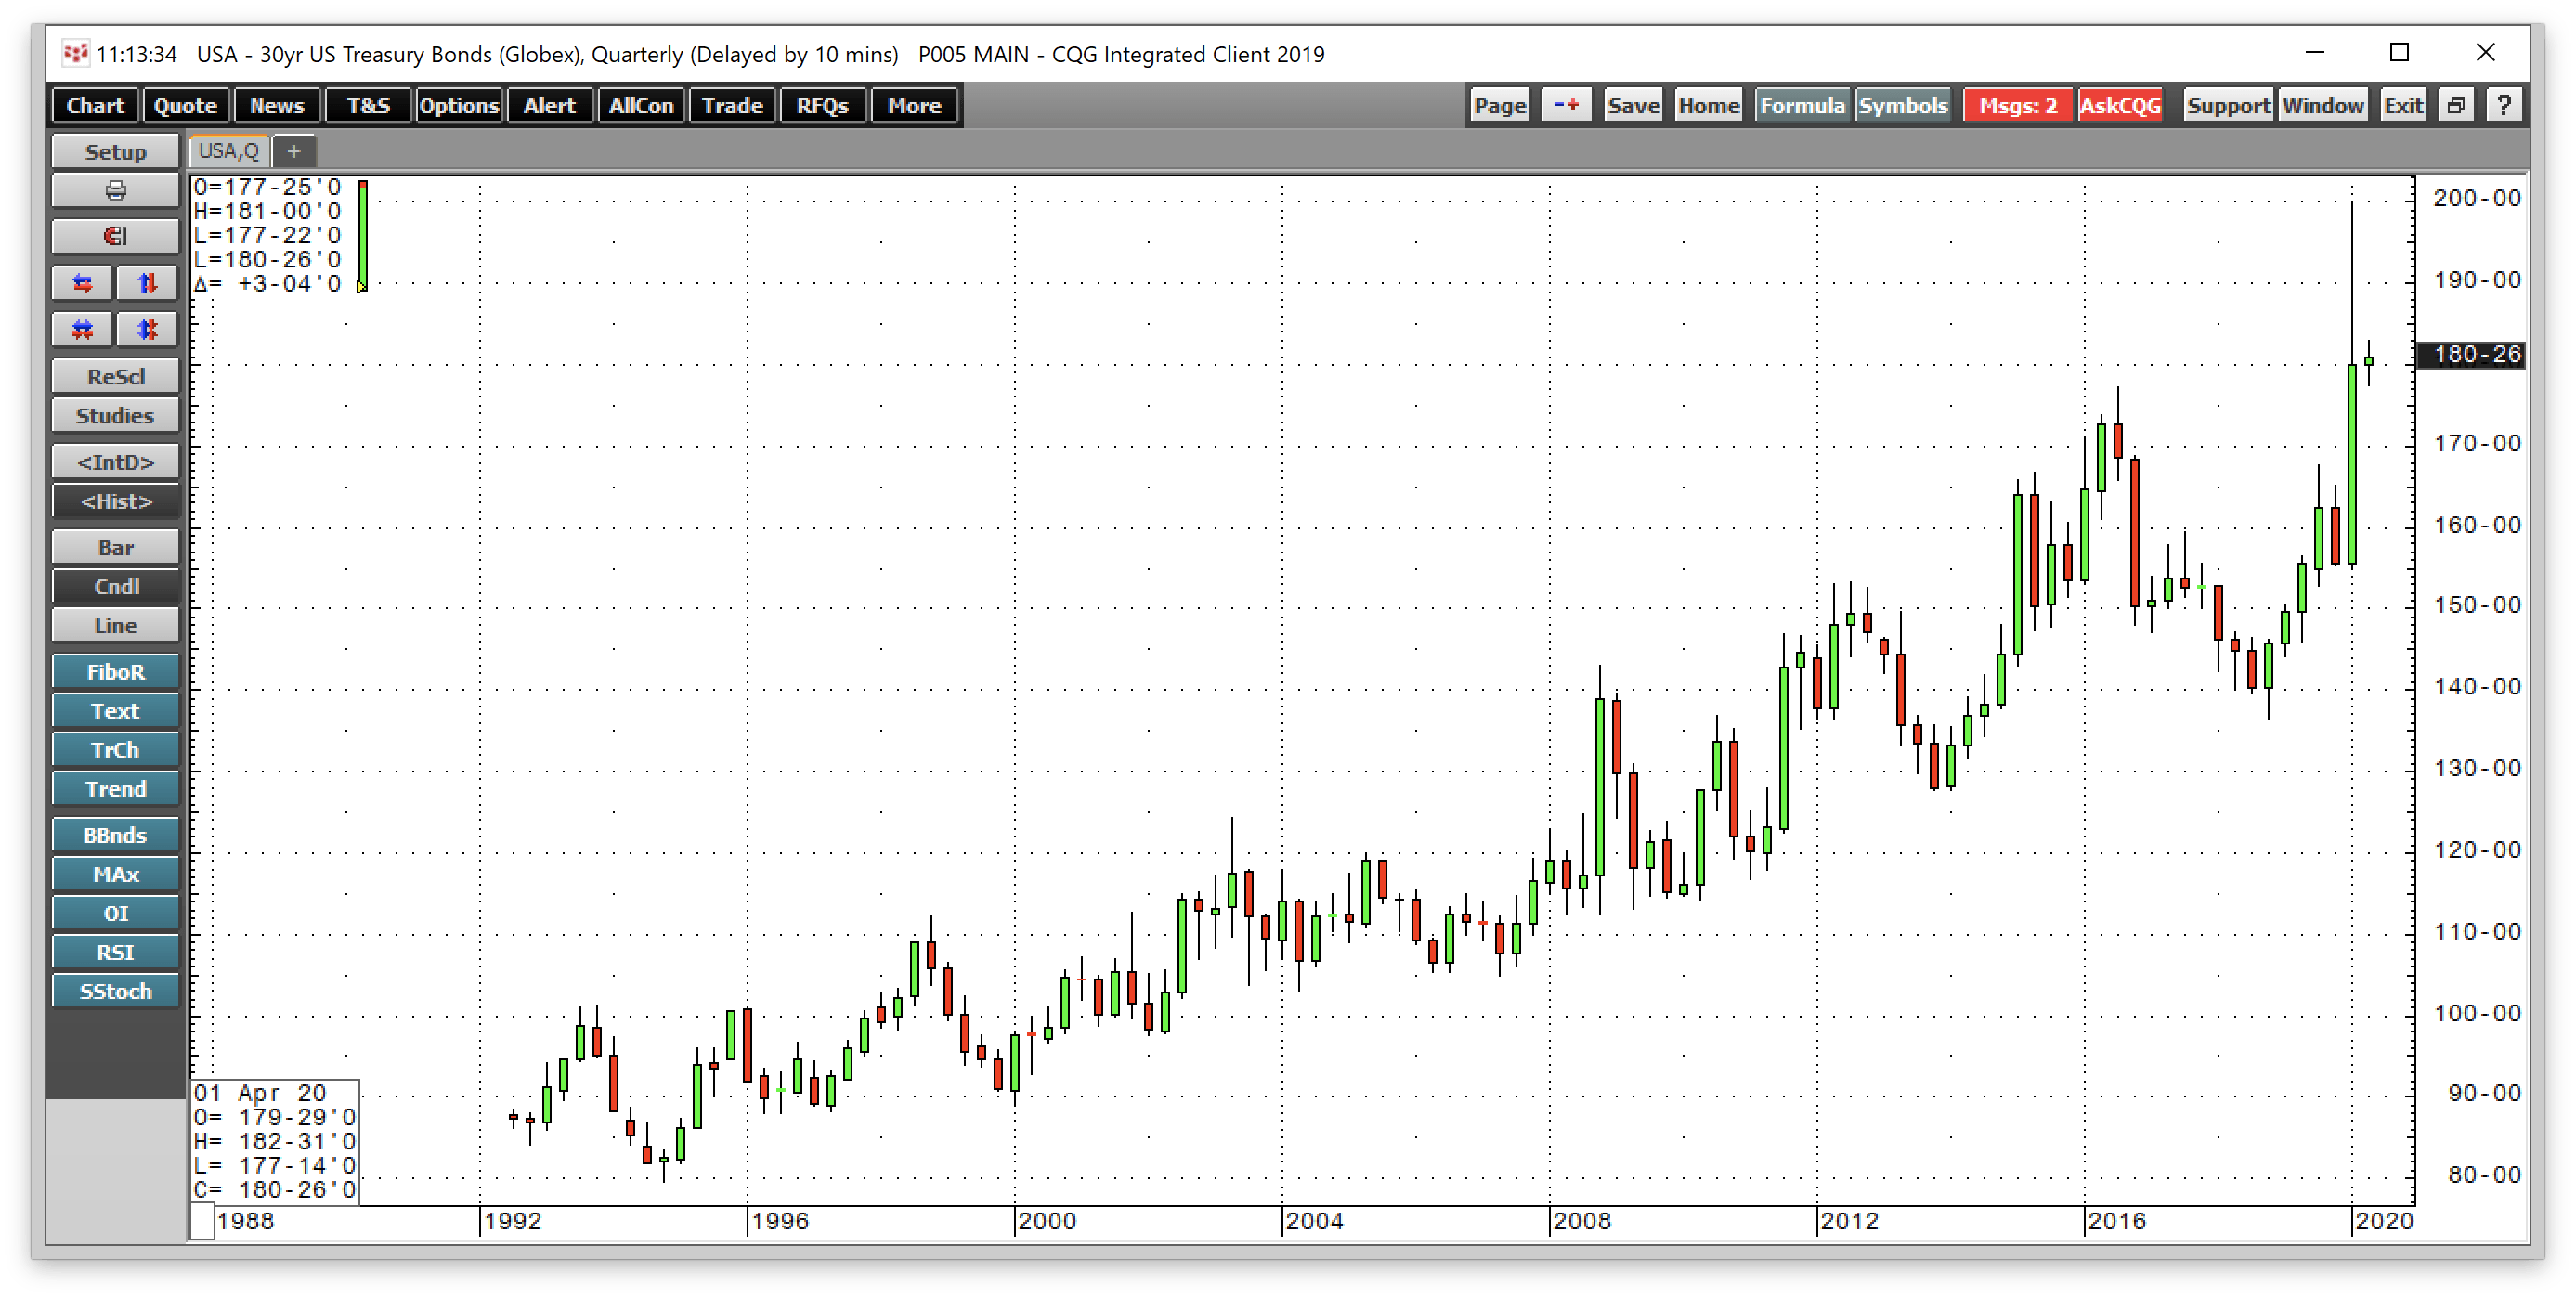Click the vertical expand arrows icon

pos(147,284)
